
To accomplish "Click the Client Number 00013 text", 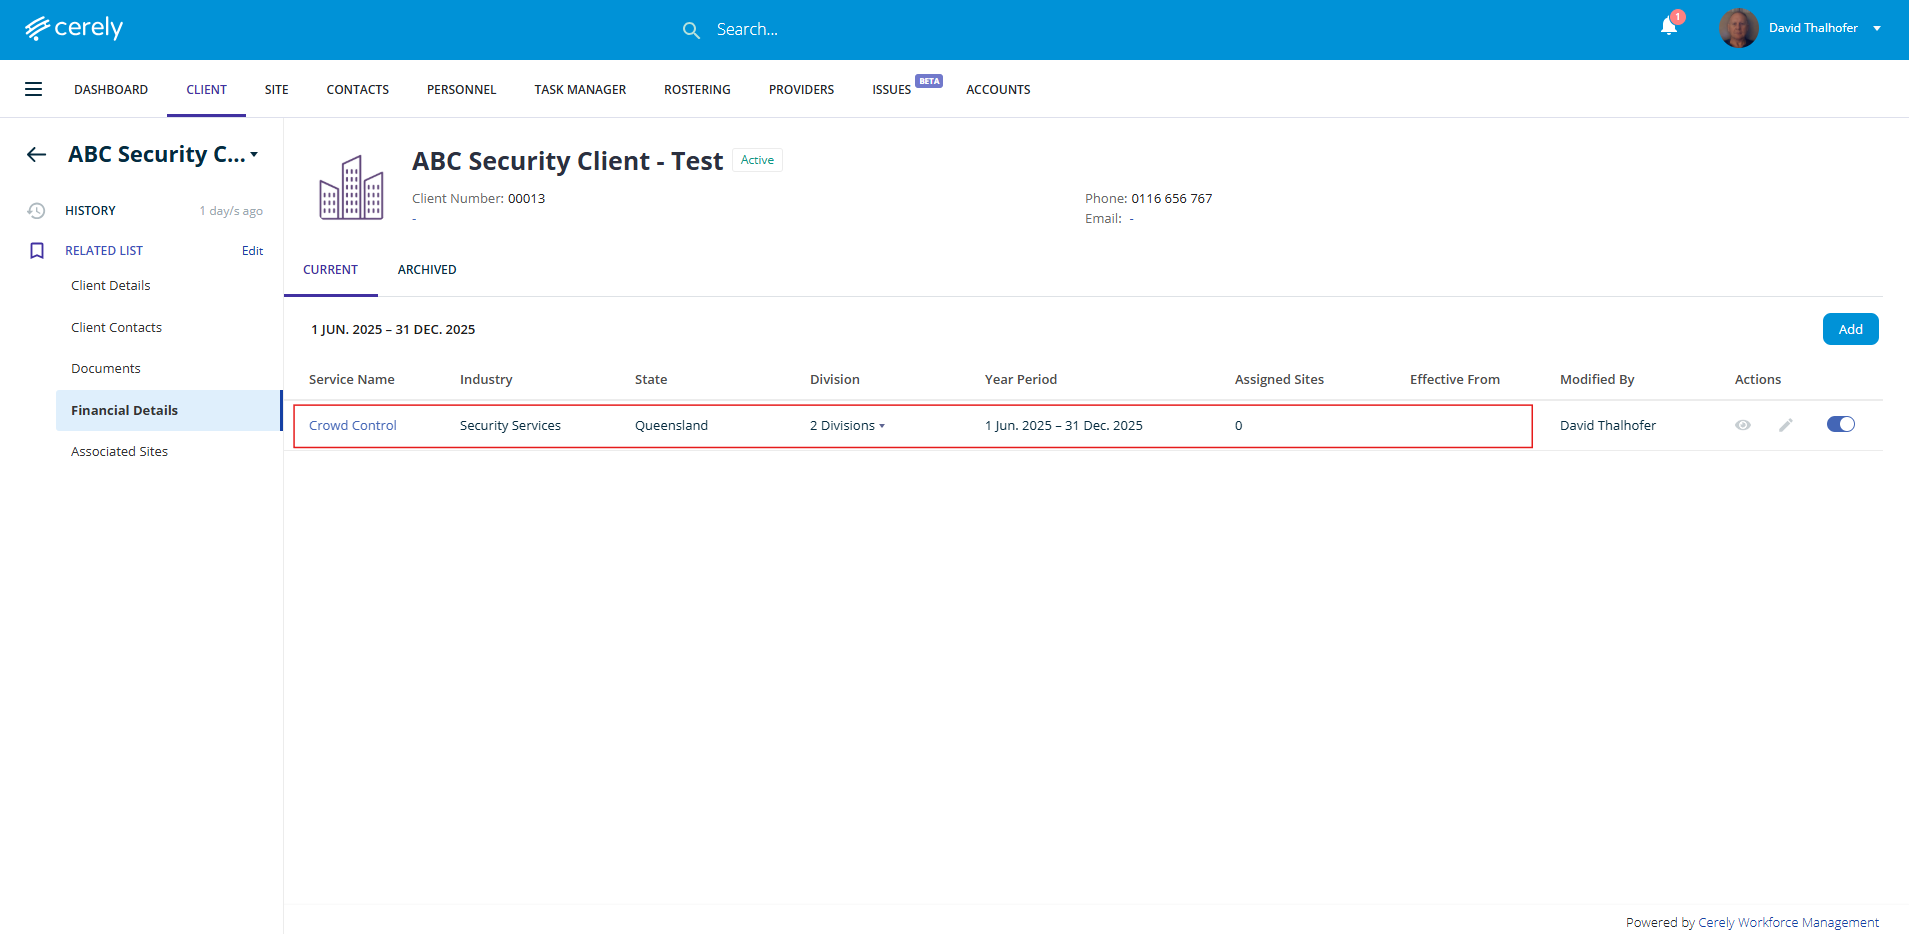I will point(479,198).
